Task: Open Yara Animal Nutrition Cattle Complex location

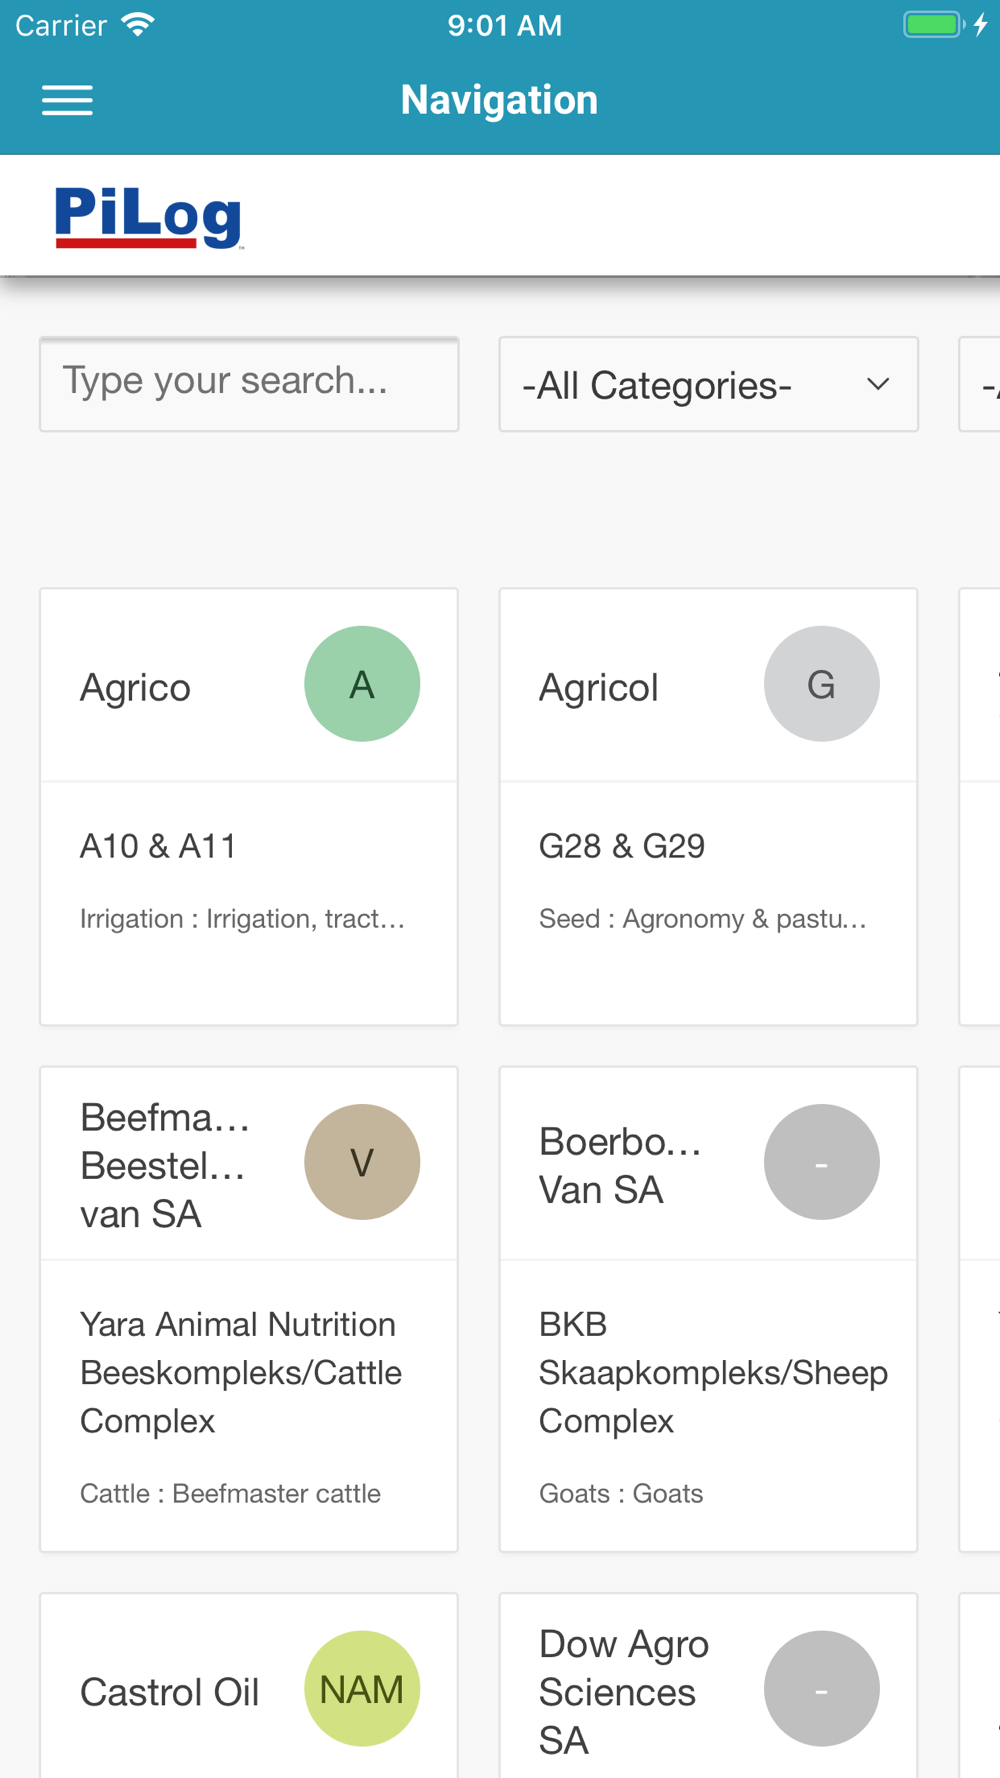Action: pyautogui.click(x=241, y=1372)
